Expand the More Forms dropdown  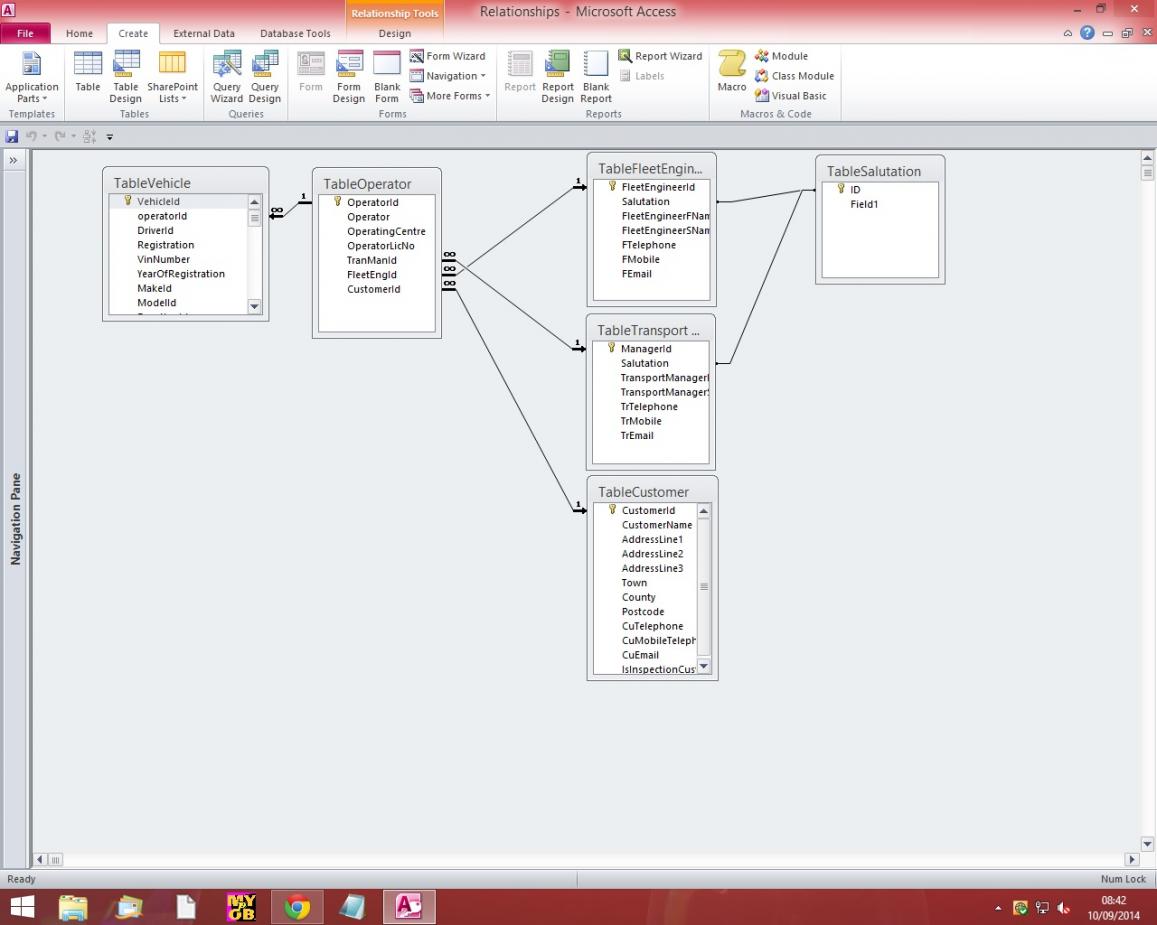tap(449, 96)
